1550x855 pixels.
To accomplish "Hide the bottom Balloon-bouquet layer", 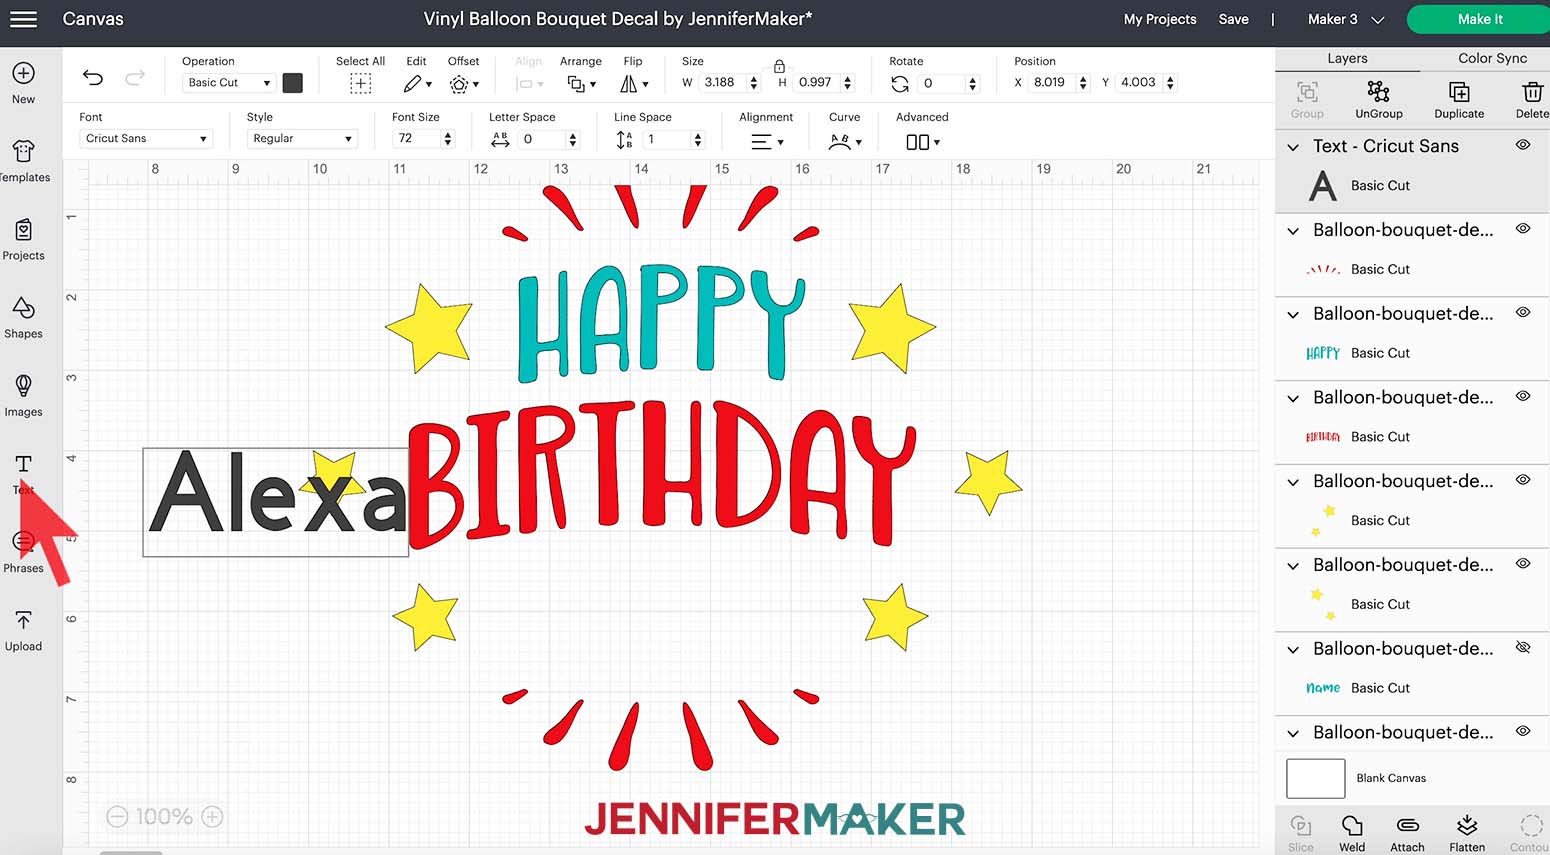I will (1523, 731).
